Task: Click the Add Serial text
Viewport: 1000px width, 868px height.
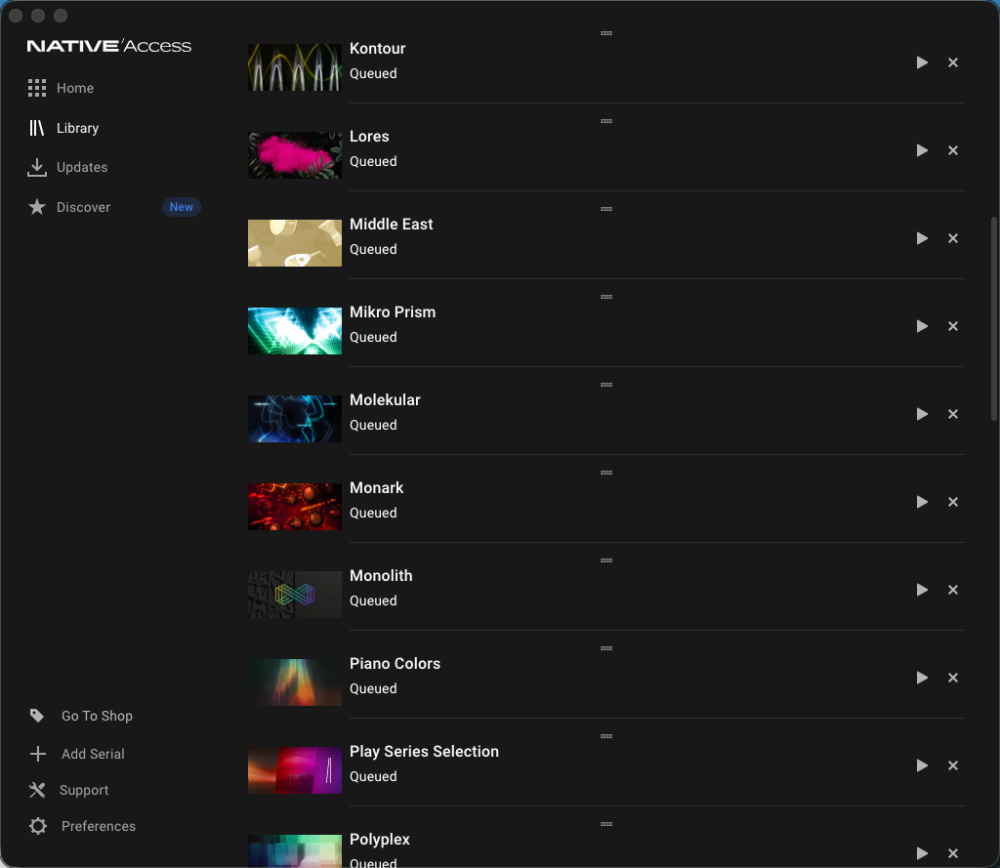Action: pyautogui.click(x=93, y=754)
